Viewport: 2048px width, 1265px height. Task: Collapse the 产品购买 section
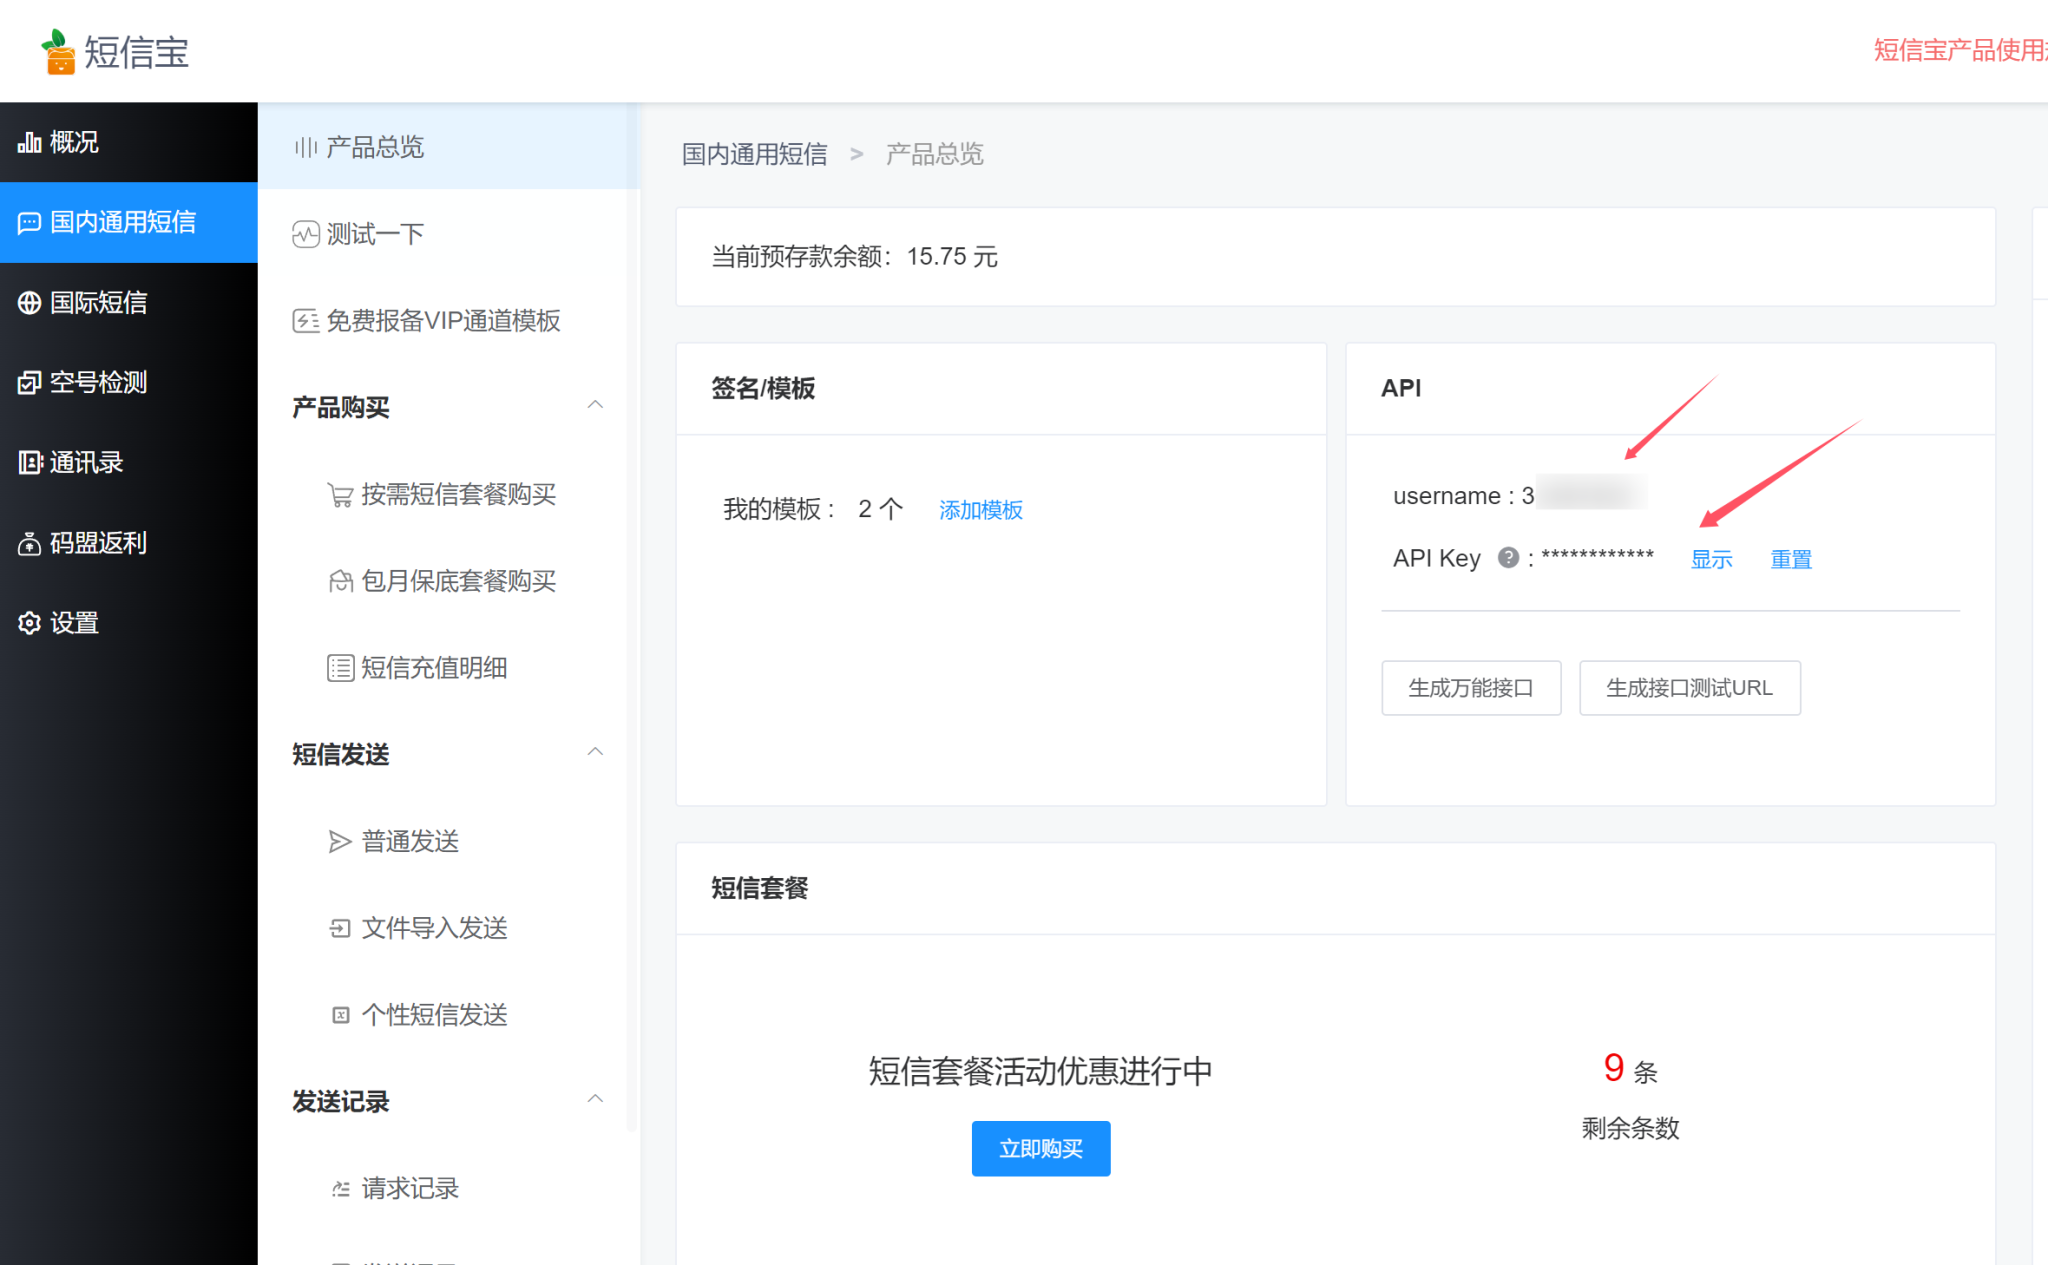(x=595, y=405)
